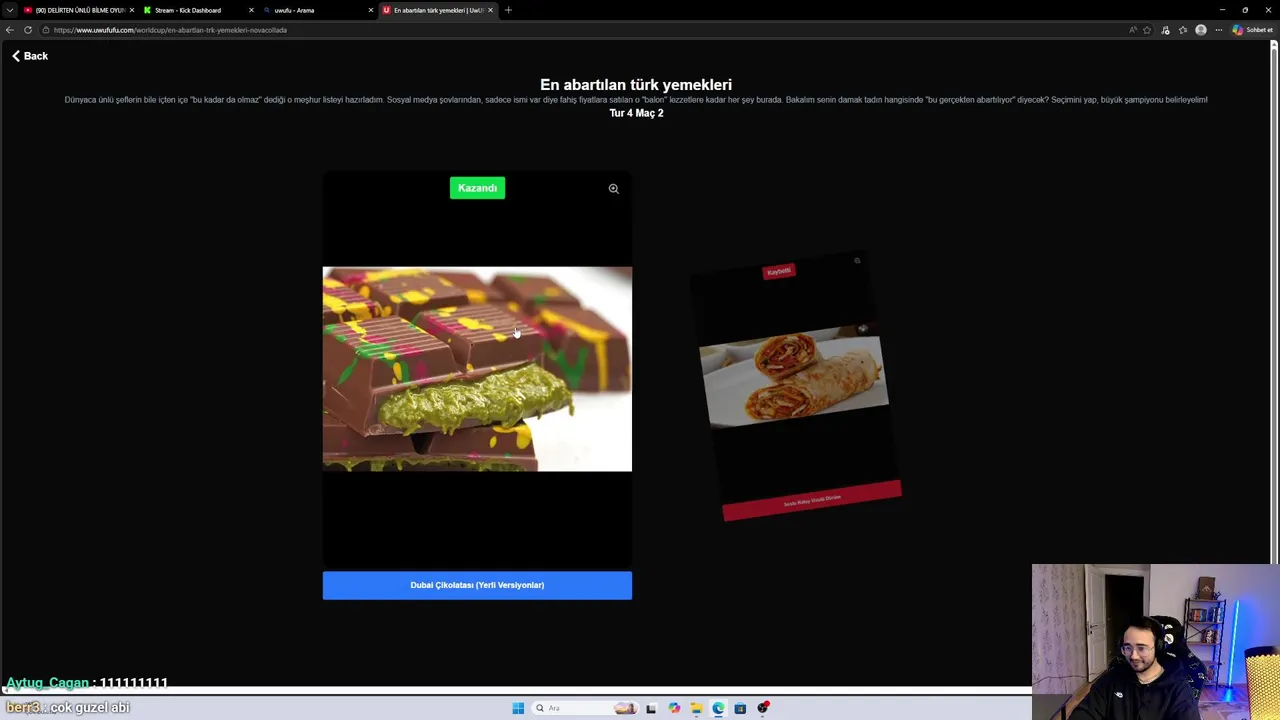The image size is (1280, 720).
Task: Open the Read aloud icon in address bar
Action: click(1133, 30)
